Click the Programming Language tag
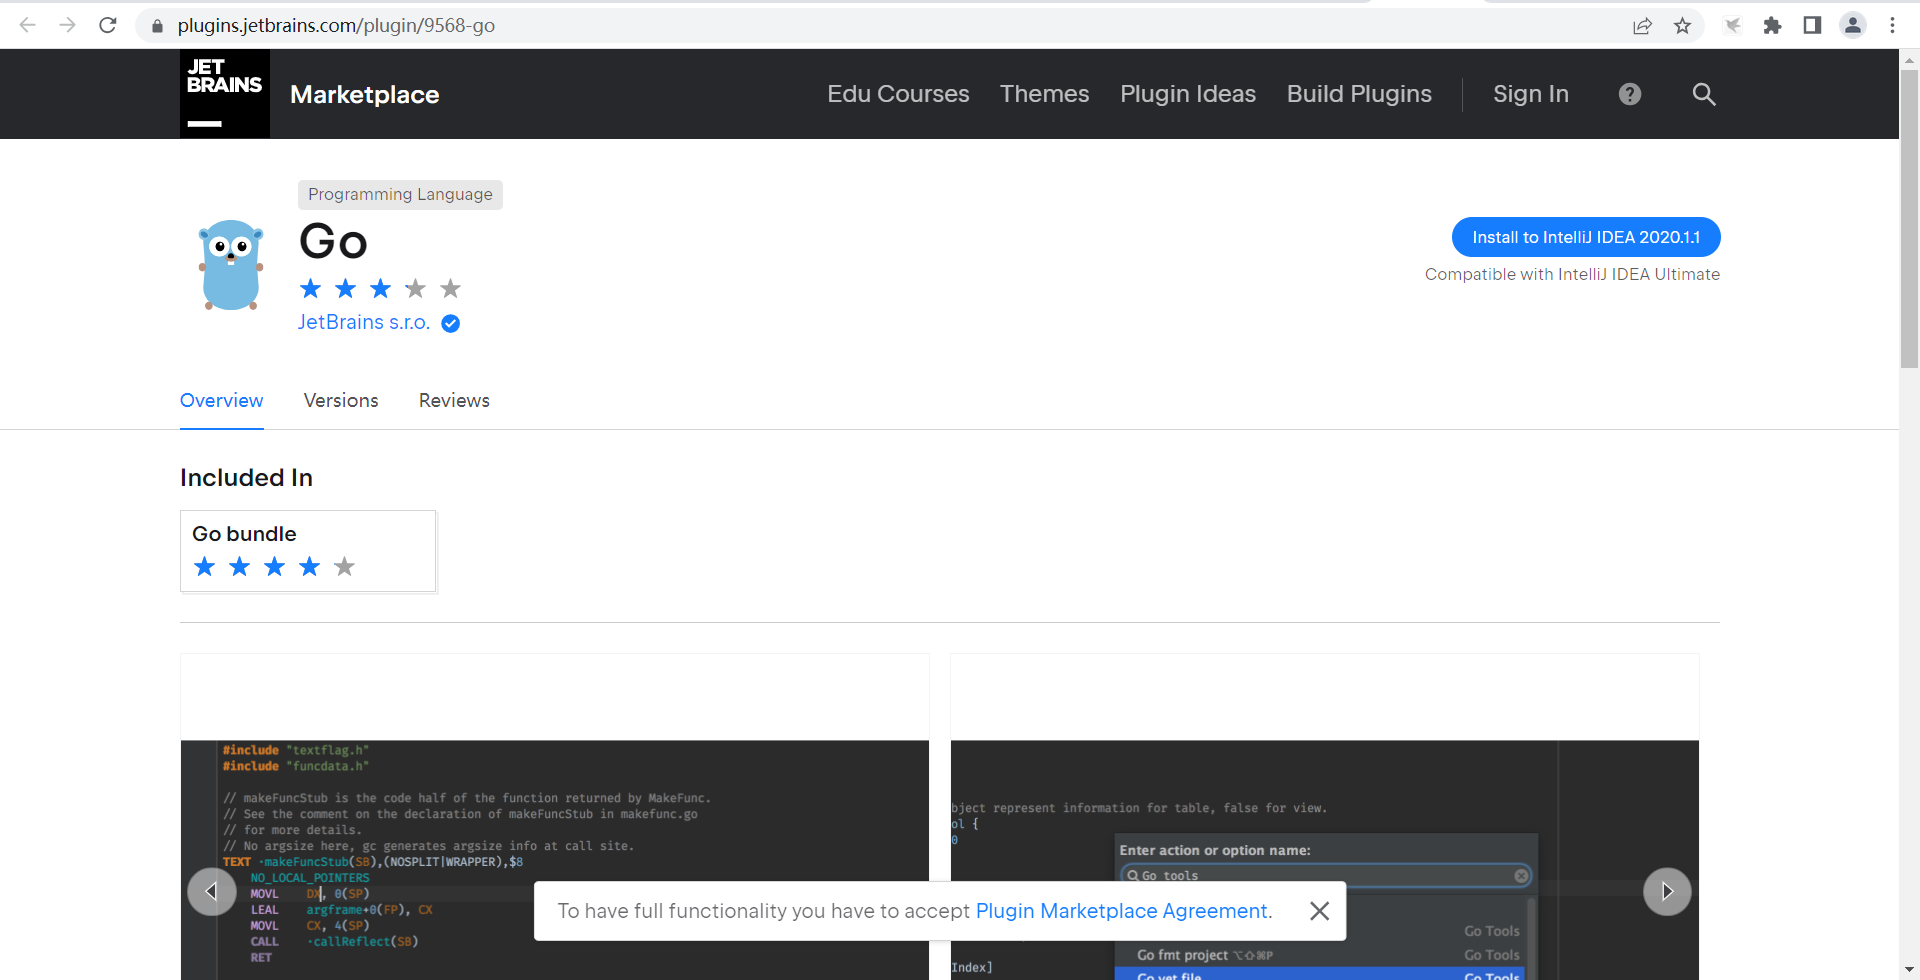Viewport: 1920px width, 980px height. pyautogui.click(x=400, y=194)
